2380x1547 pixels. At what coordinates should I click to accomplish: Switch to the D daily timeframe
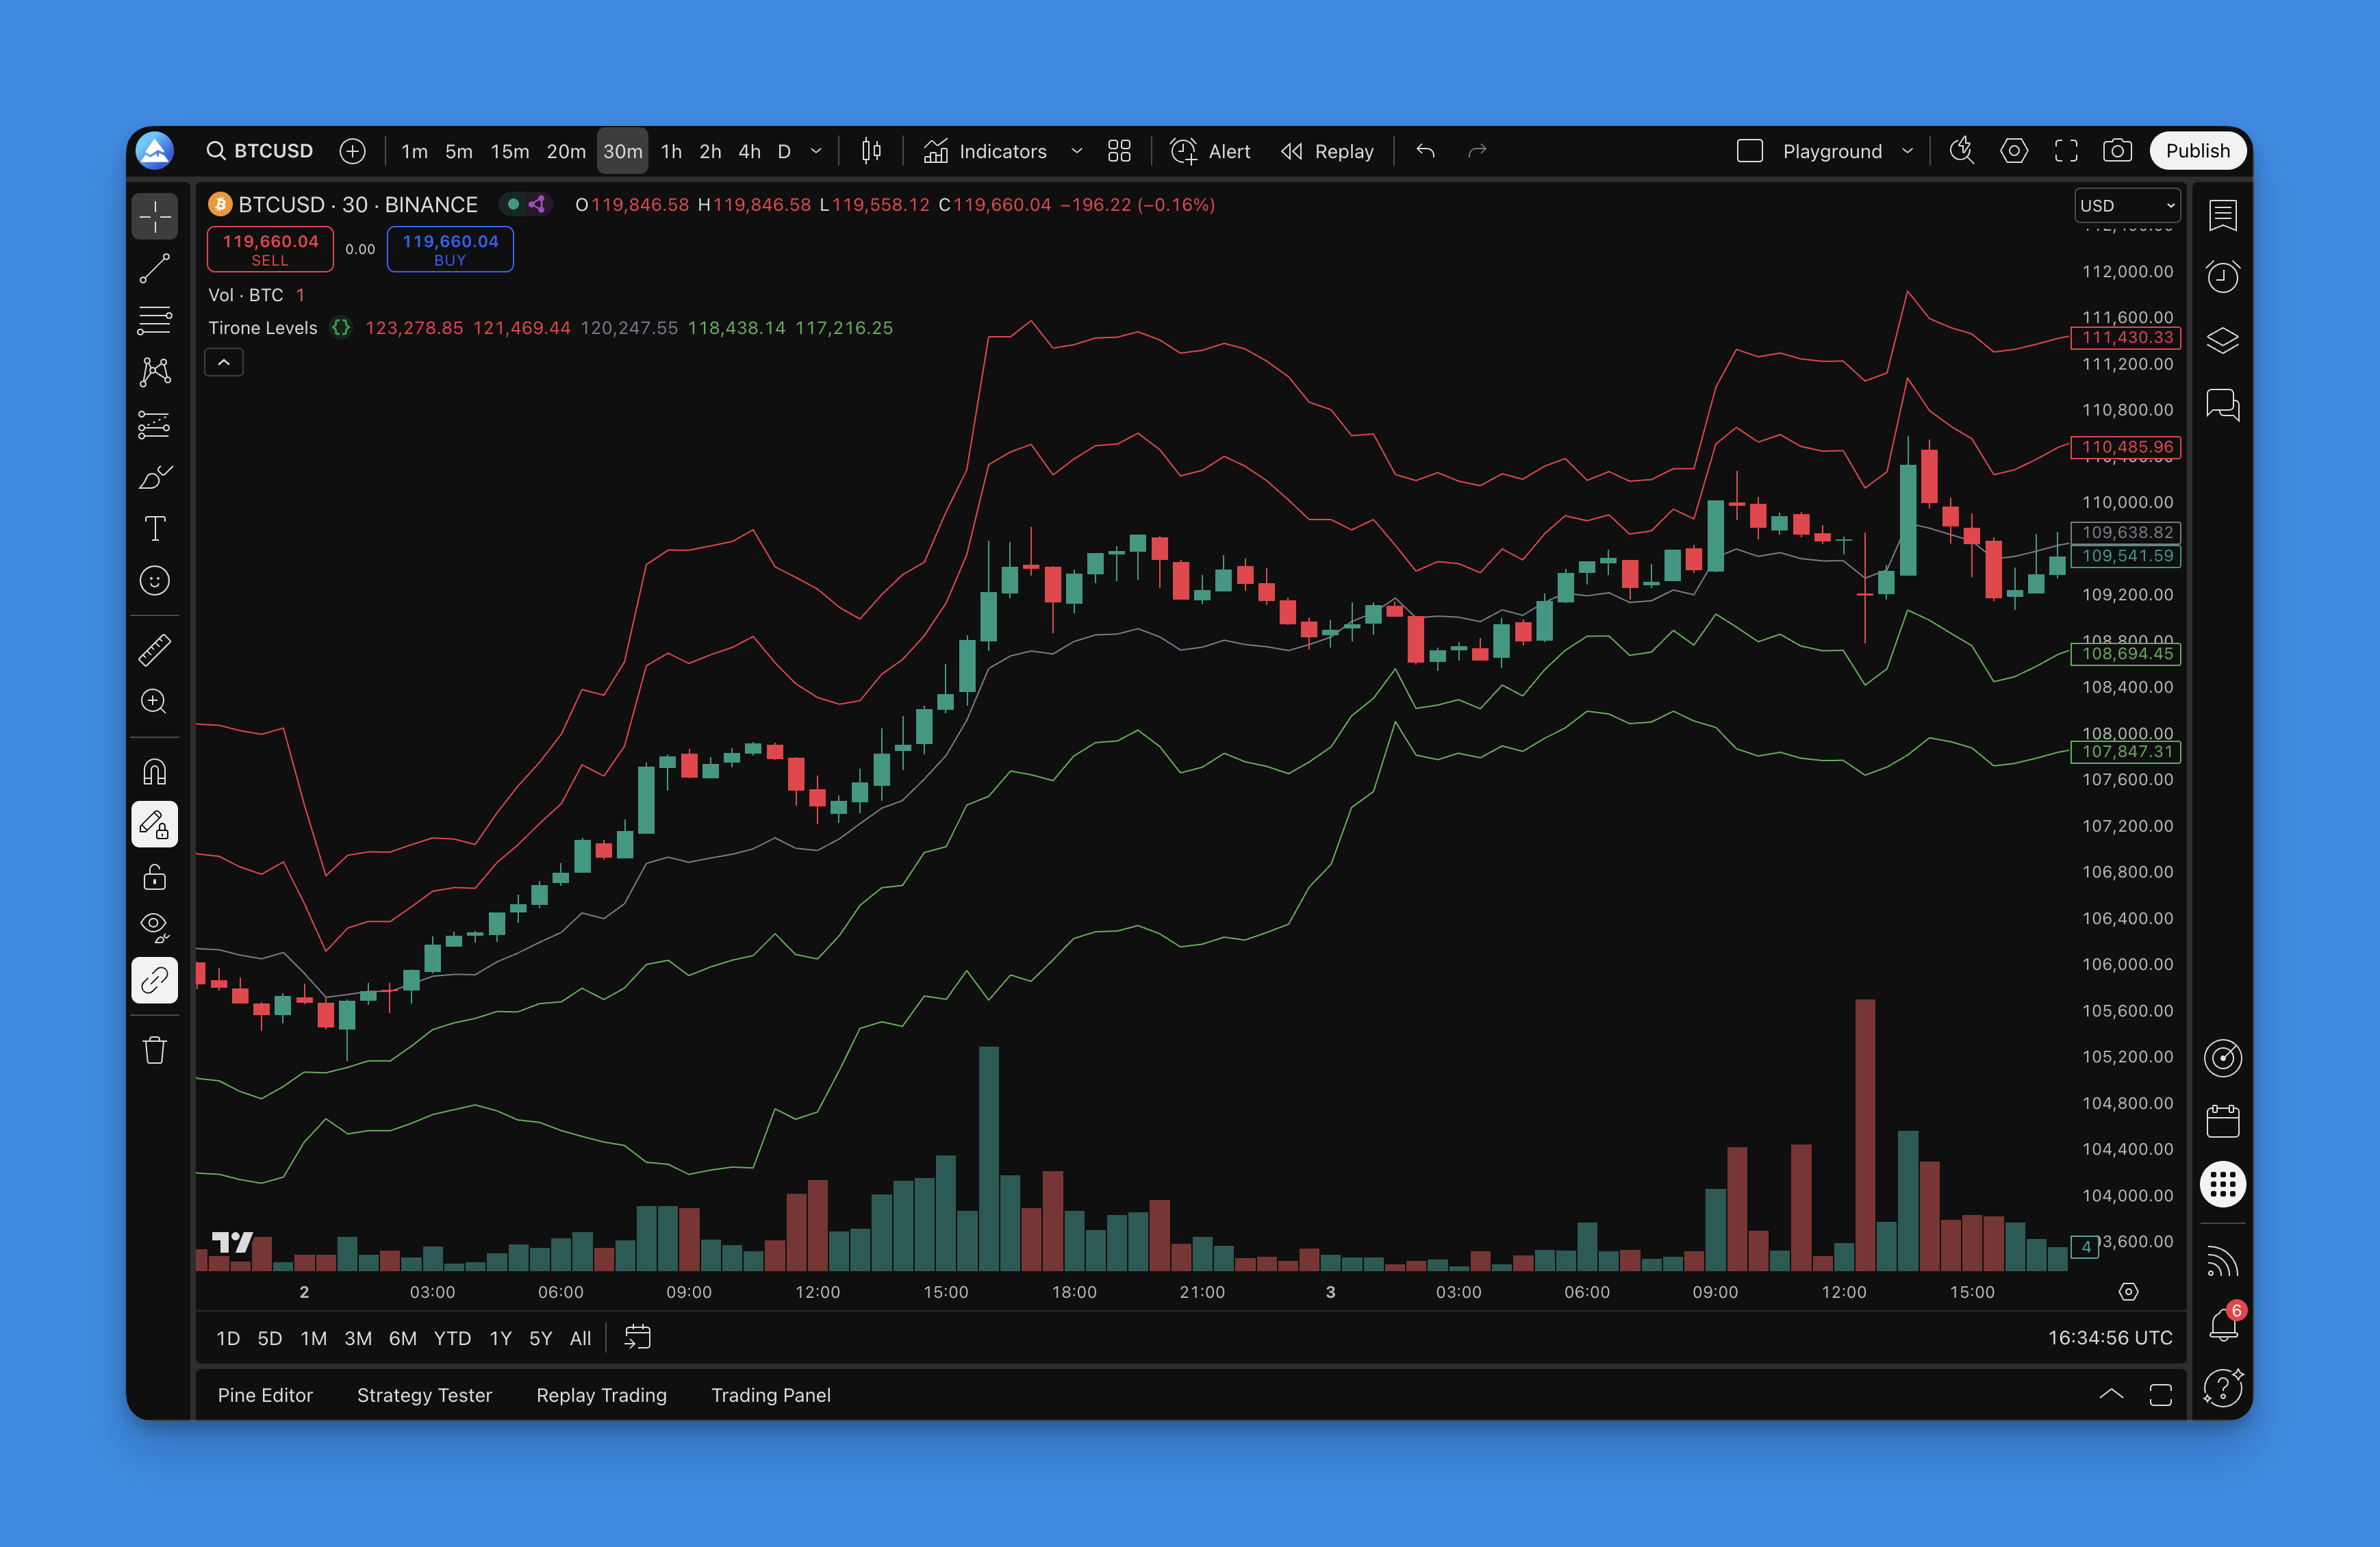click(x=784, y=151)
